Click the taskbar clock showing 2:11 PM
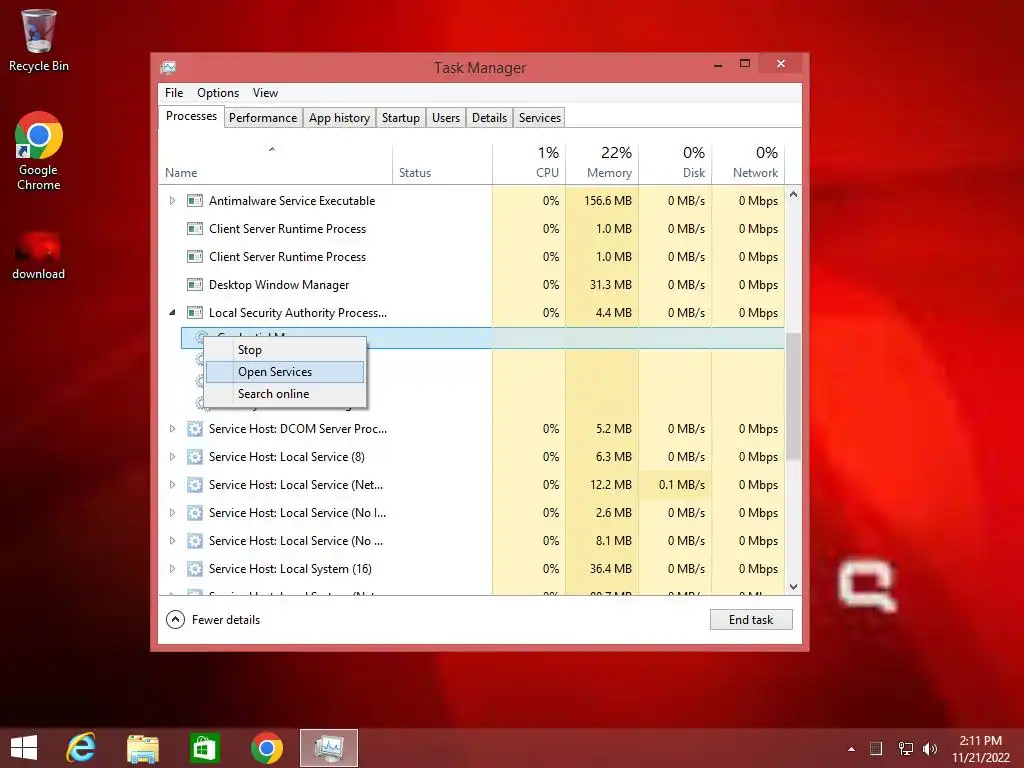This screenshot has width=1024, height=768. pos(980,749)
